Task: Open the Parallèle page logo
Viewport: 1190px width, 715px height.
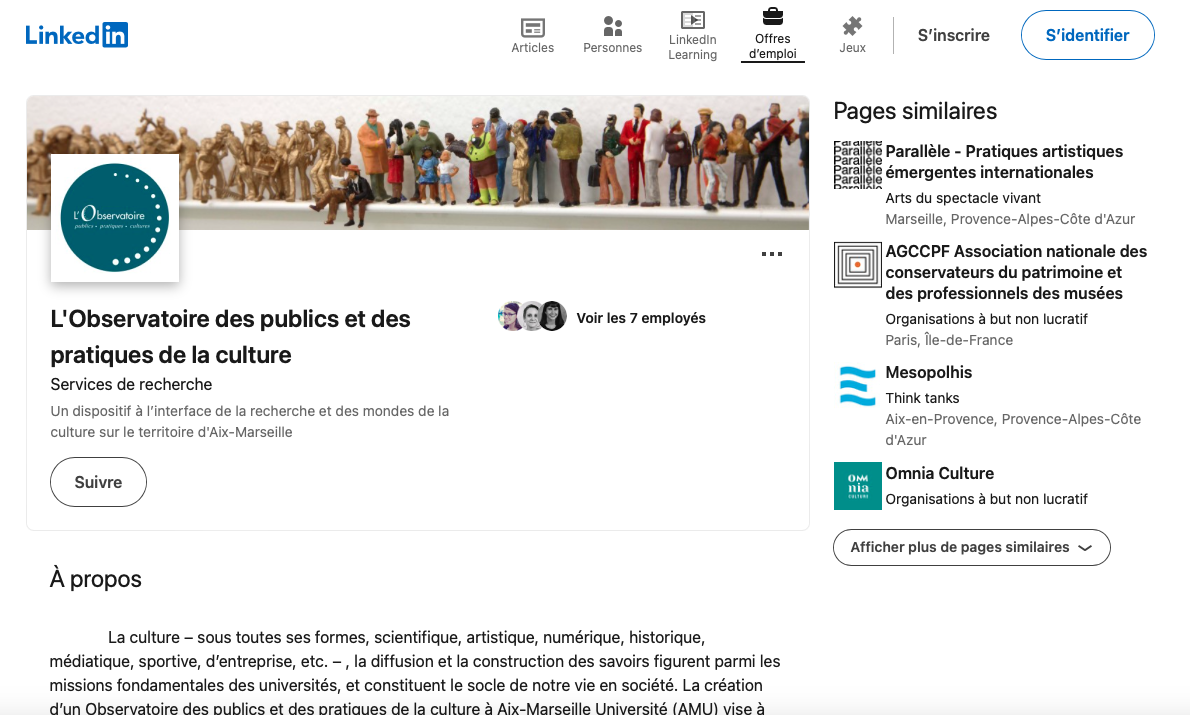Action: tap(858, 164)
